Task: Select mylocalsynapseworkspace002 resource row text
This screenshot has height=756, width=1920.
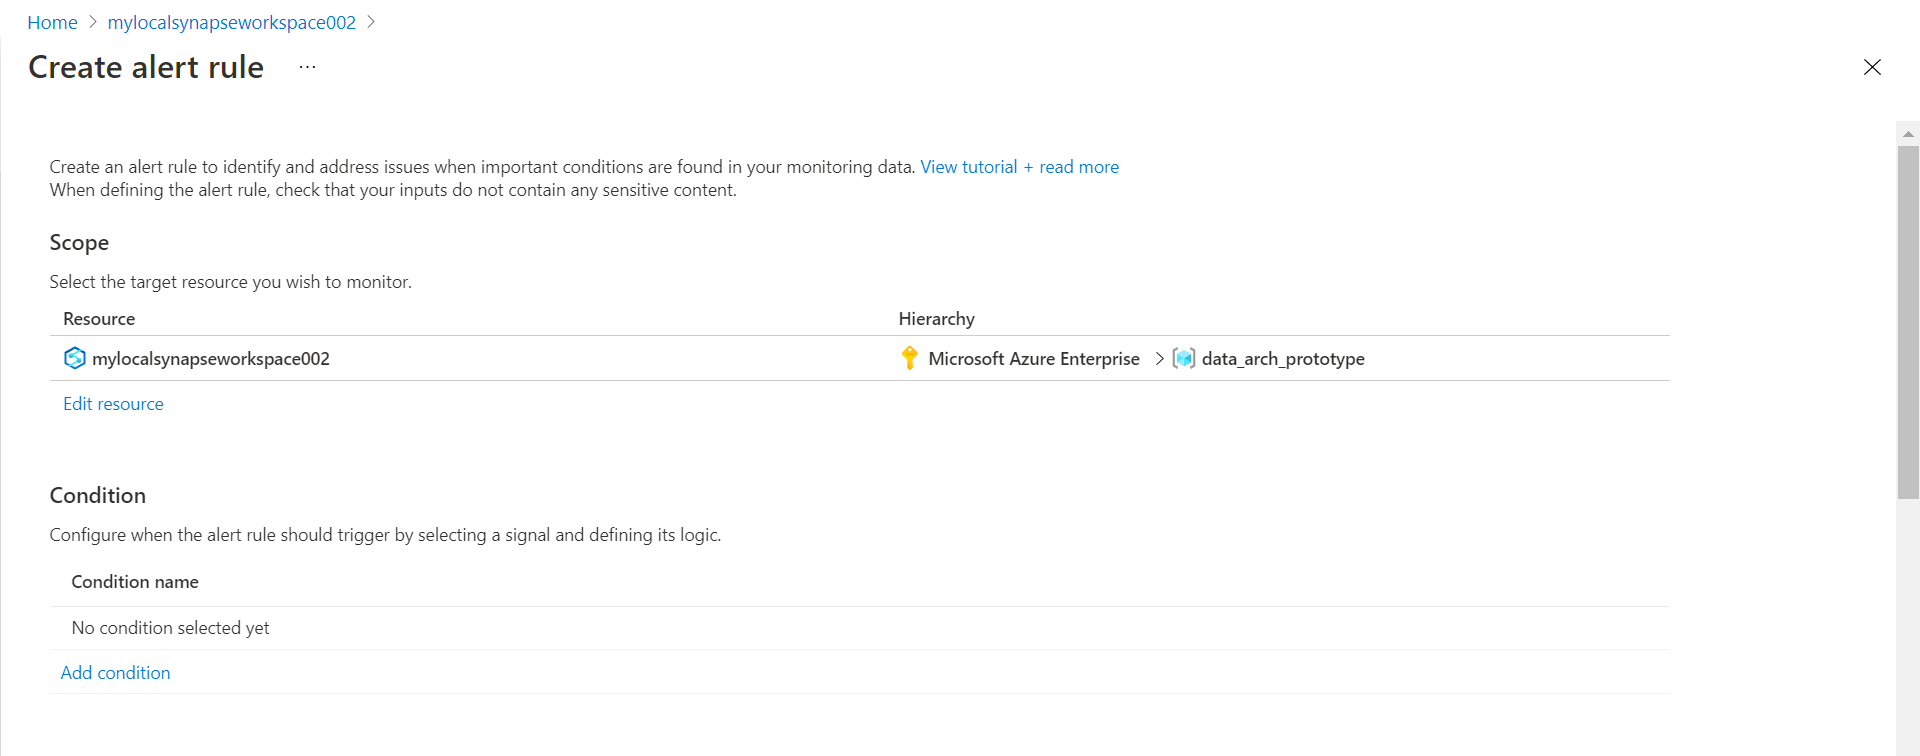Action: click(x=211, y=358)
